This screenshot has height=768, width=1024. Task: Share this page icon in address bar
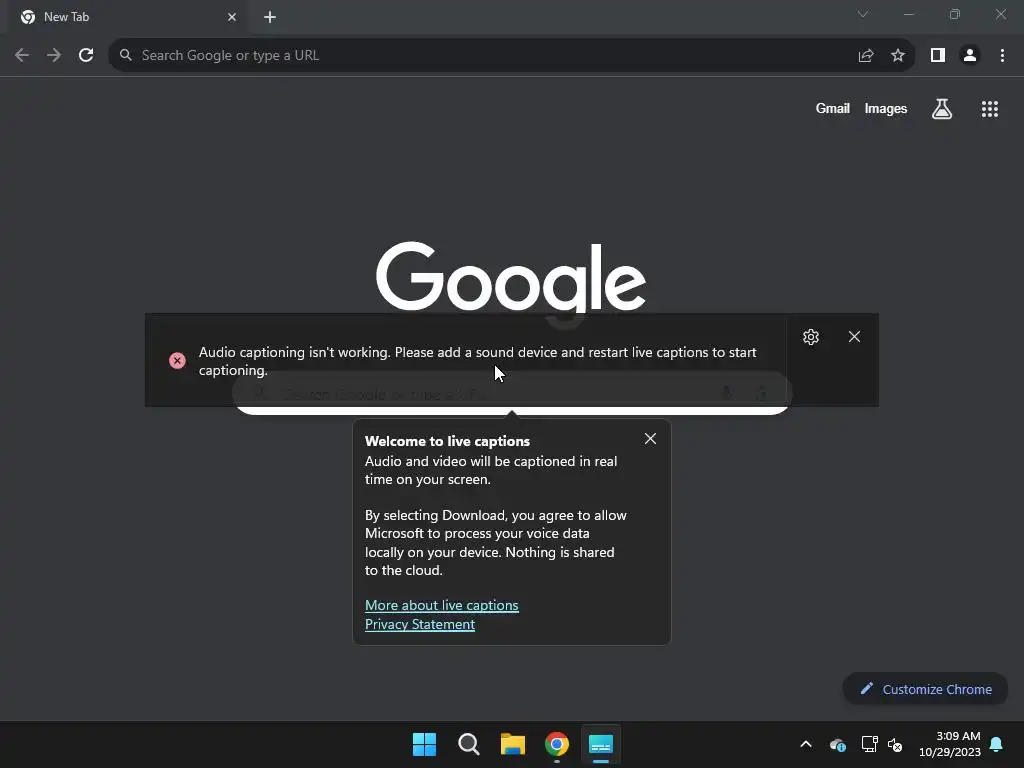[866, 56]
